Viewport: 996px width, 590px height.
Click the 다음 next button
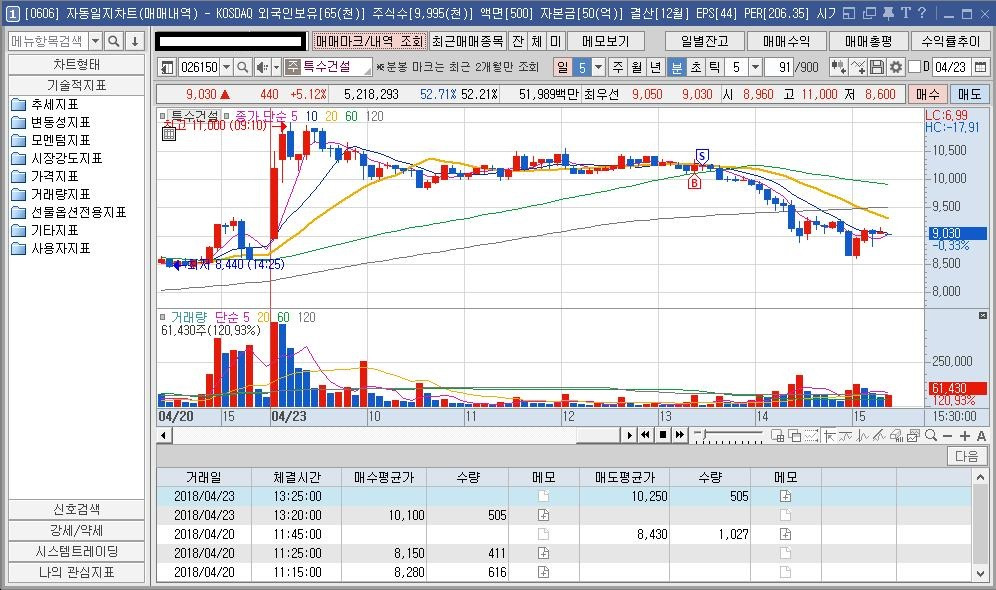966,456
